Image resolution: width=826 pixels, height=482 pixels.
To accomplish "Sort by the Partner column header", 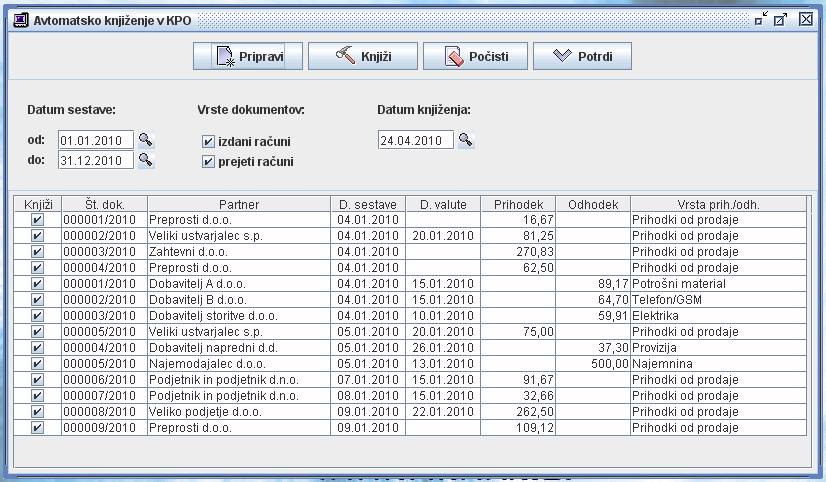I will (239, 205).
